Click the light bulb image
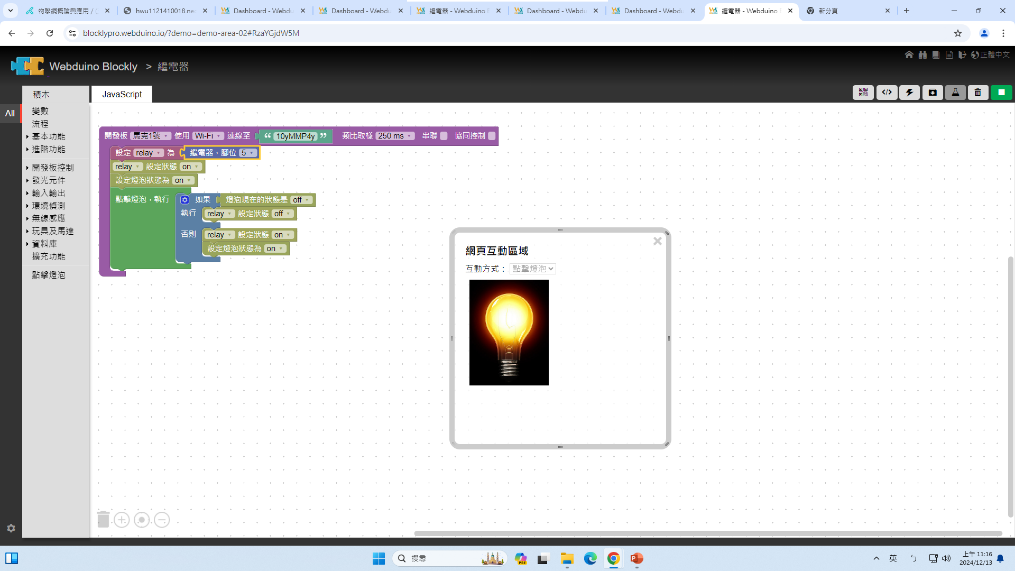This screenshot has height=571, width=1015. click(x=509, y=332)
